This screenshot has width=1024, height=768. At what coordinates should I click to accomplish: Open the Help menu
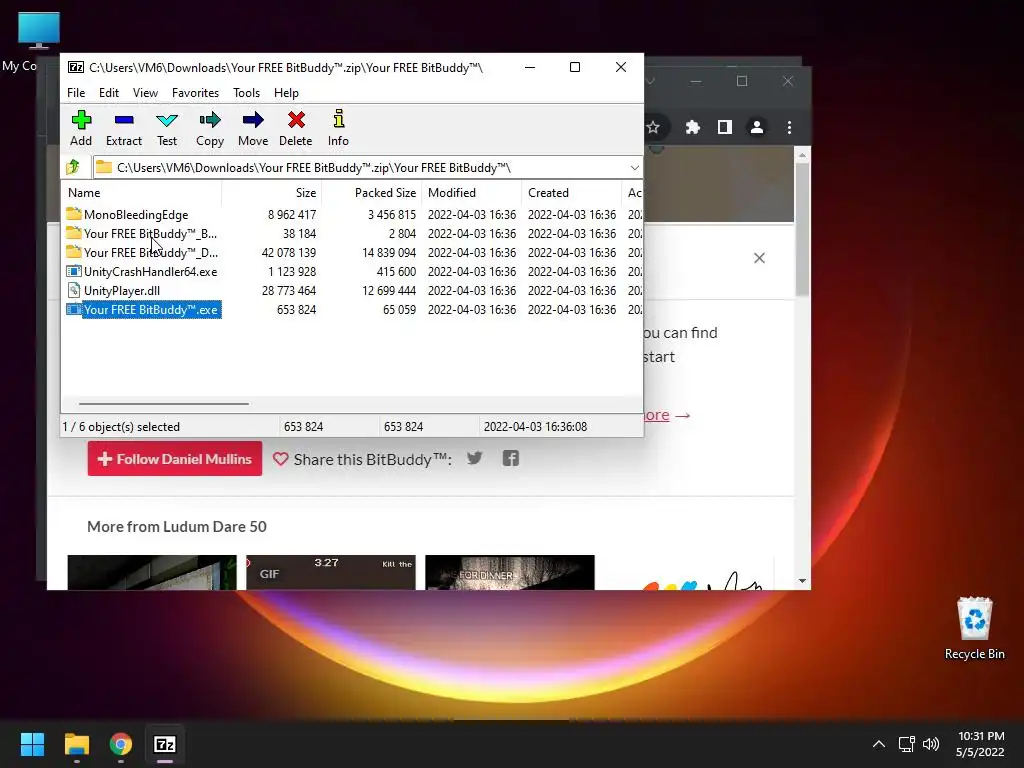[286, 93]
